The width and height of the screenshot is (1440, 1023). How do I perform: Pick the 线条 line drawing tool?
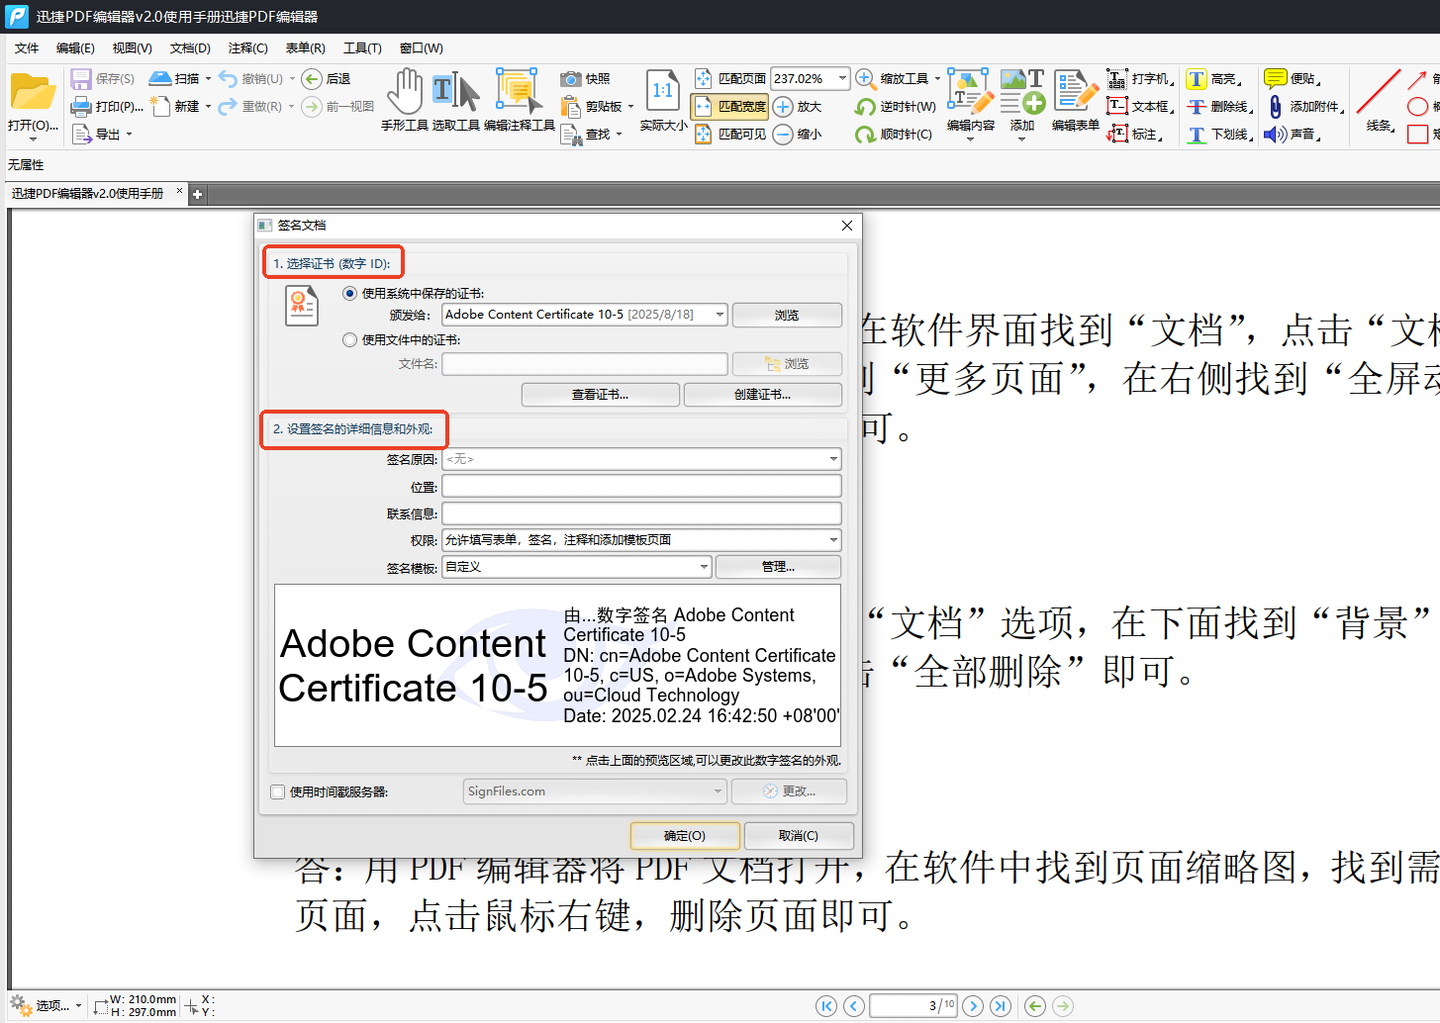point(1380,101)
